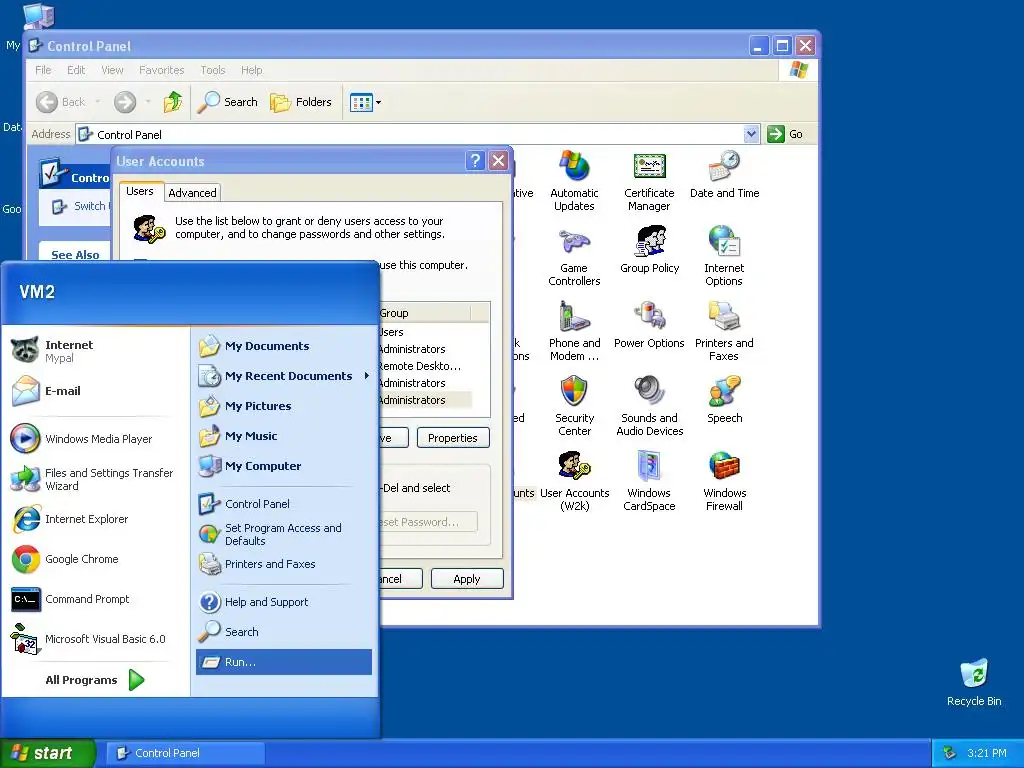Screen dimensions: 1024x768
Task: Open the Edit menu
Action: point(76,70)
